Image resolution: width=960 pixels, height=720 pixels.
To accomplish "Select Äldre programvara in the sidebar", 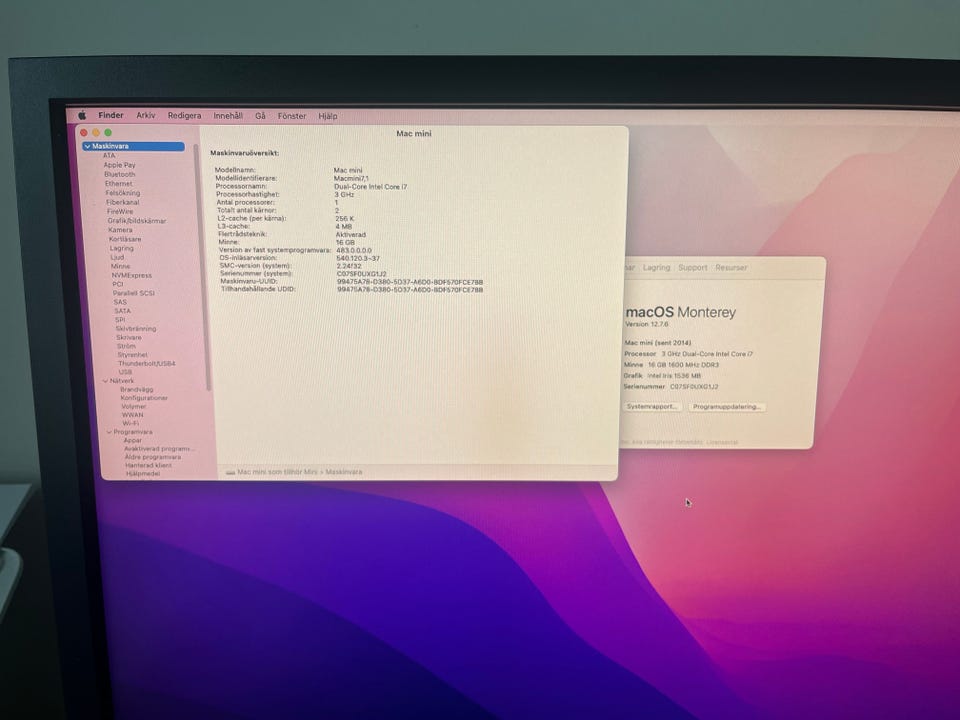I will pos(152,457).
